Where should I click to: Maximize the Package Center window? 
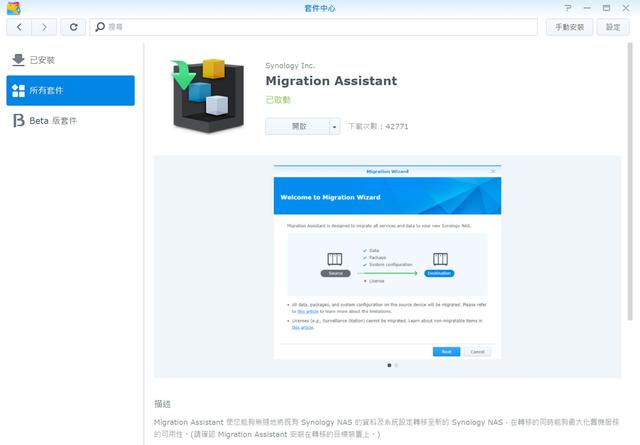[608, 8]
